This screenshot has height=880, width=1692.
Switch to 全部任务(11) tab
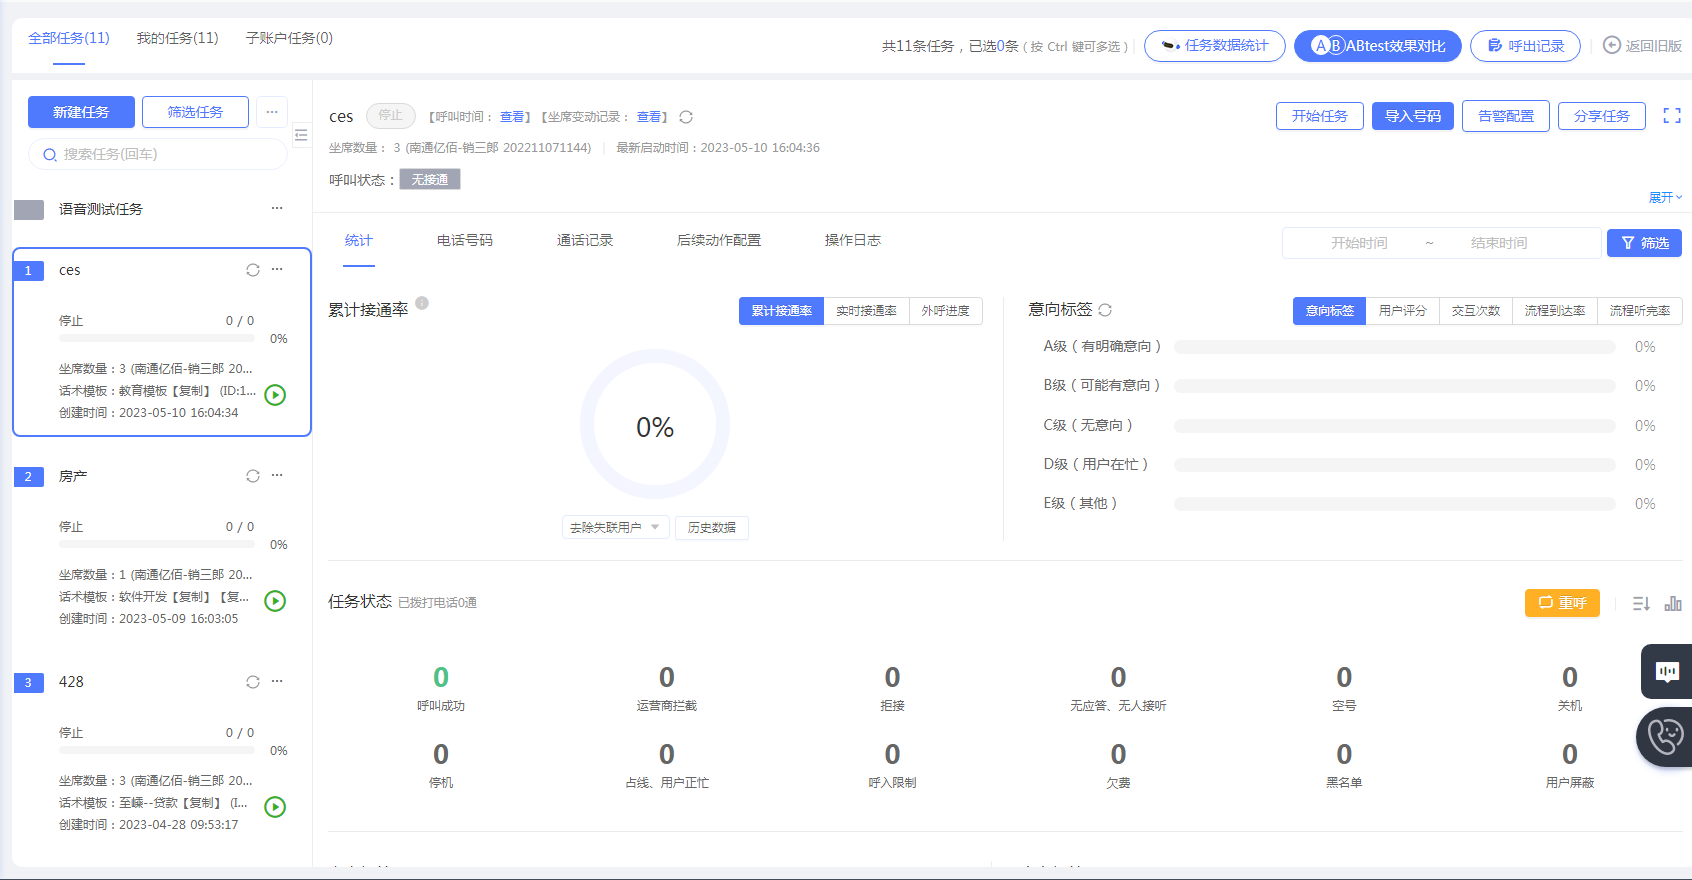pyautogui.click(x=69, y=38)
